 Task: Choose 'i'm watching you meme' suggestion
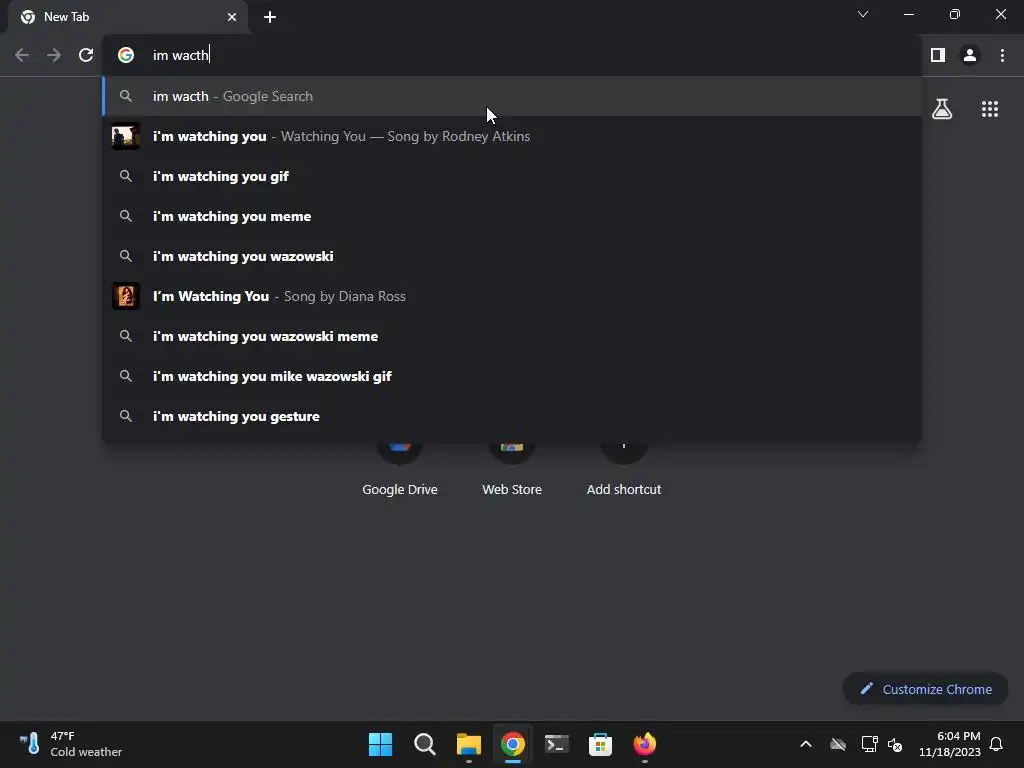point(512,216)
